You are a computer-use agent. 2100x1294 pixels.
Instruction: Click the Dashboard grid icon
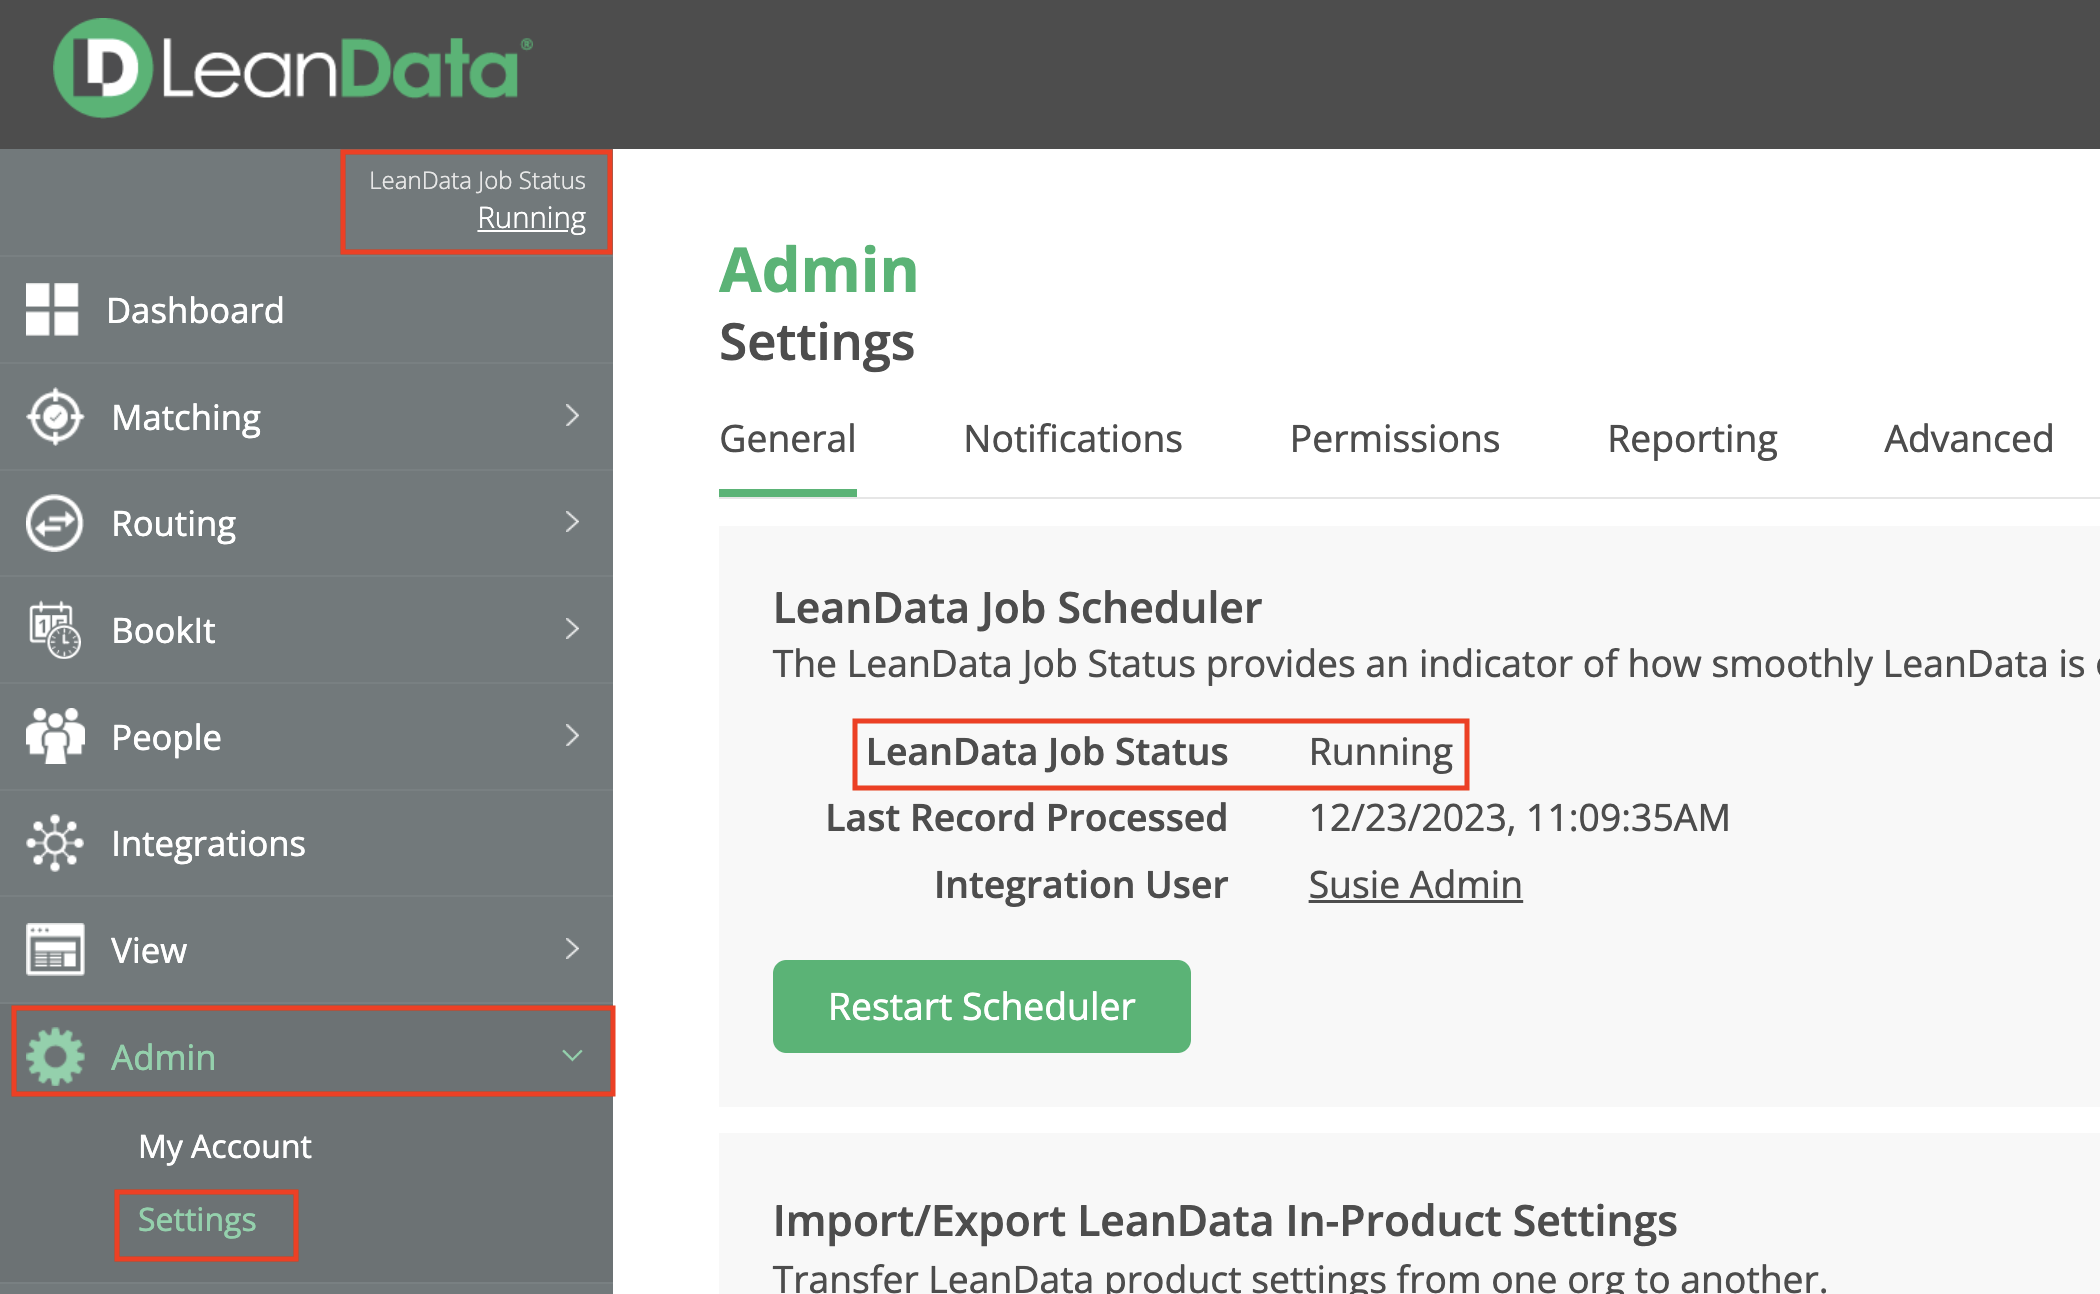pos(52,309)
